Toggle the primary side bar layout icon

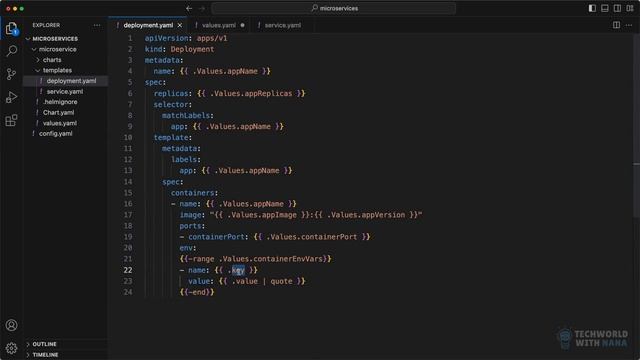(x=592, y=8)
